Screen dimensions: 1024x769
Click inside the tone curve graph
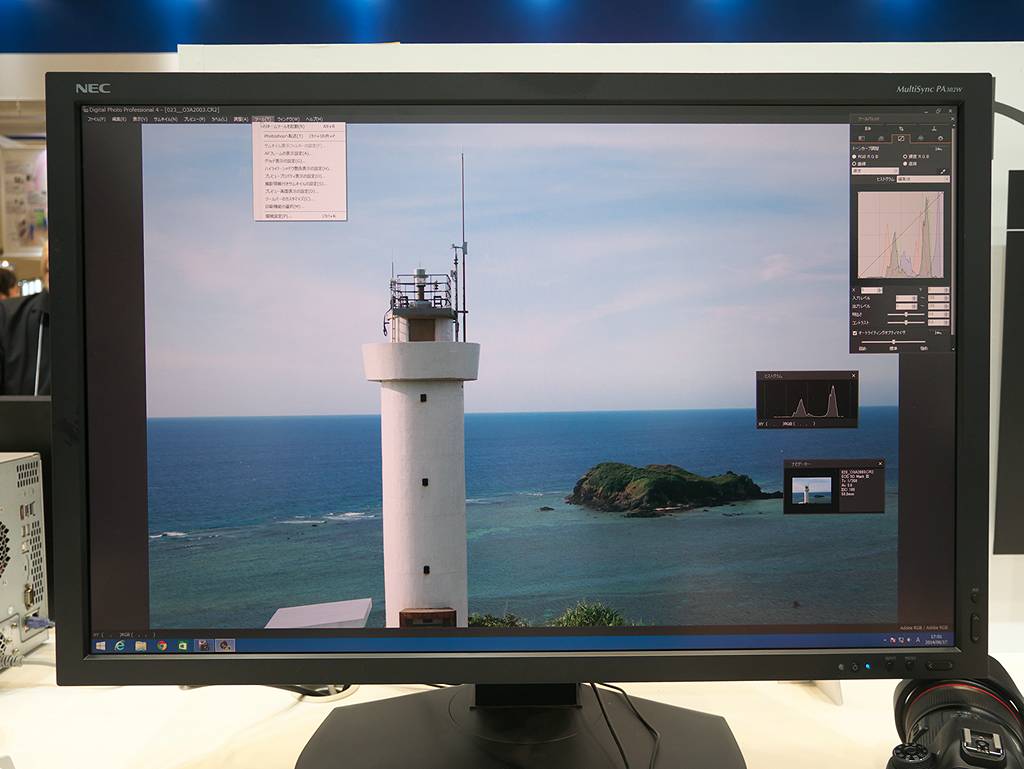click(x=901, y=234)
